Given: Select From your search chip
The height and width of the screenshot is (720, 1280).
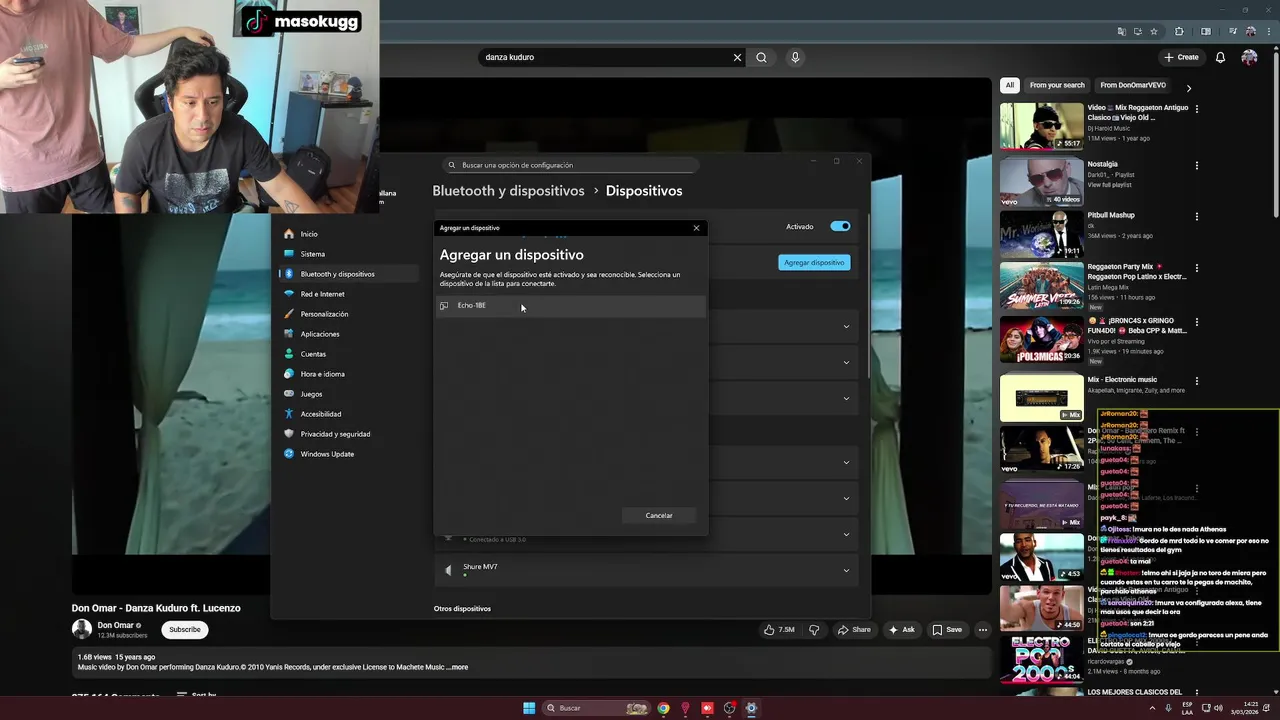Looking at the screenshot, I should point(1057,85).
